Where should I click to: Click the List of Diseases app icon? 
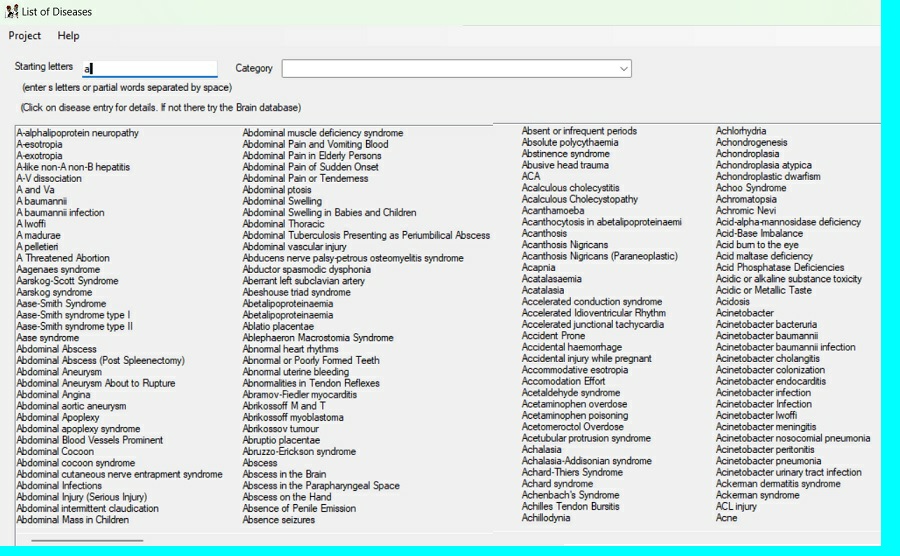tap(11, 11)
